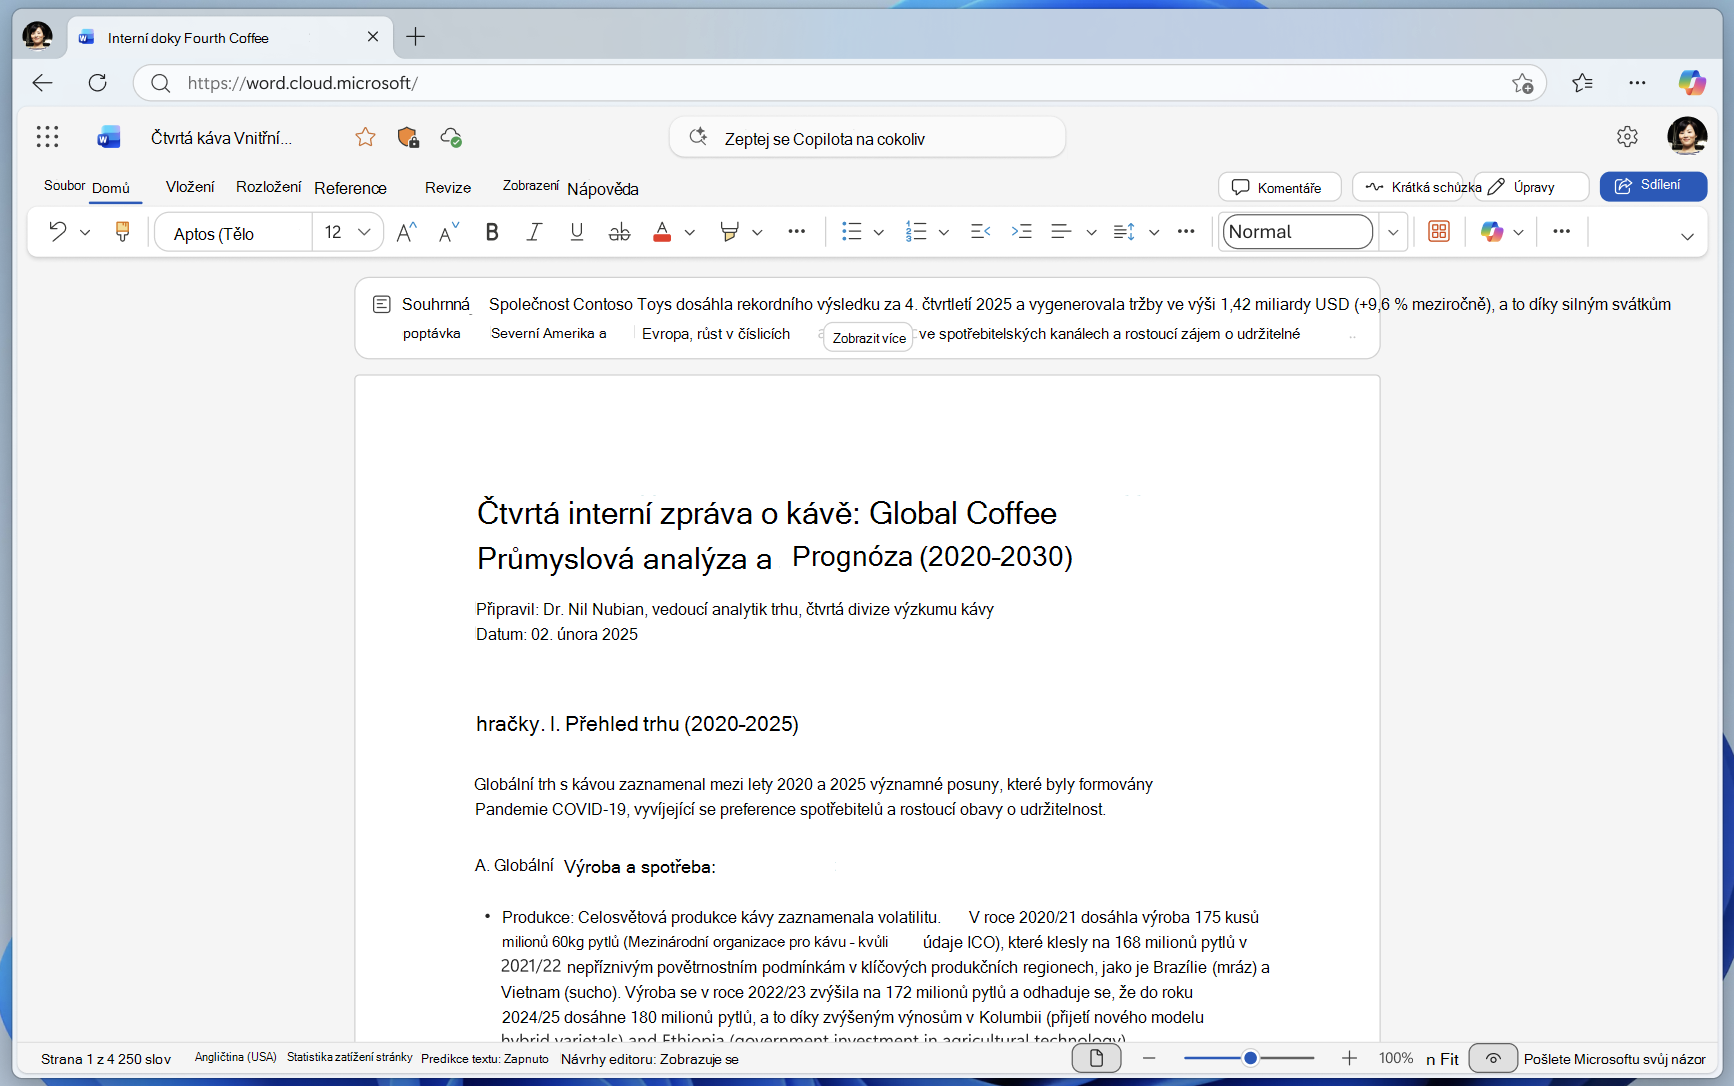Toggle italic formatting
The width and height of the screenshot is (1734, 1086).
534,232
